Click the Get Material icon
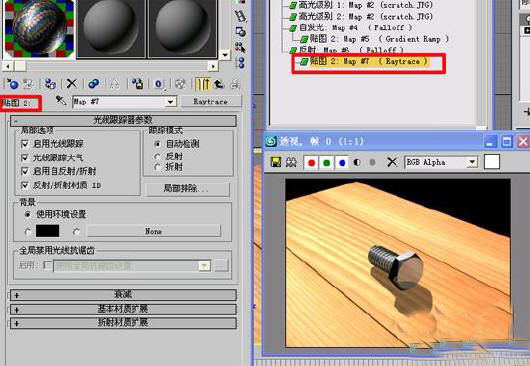The width and height of the screenshot is (530, 366). [13, 83]
